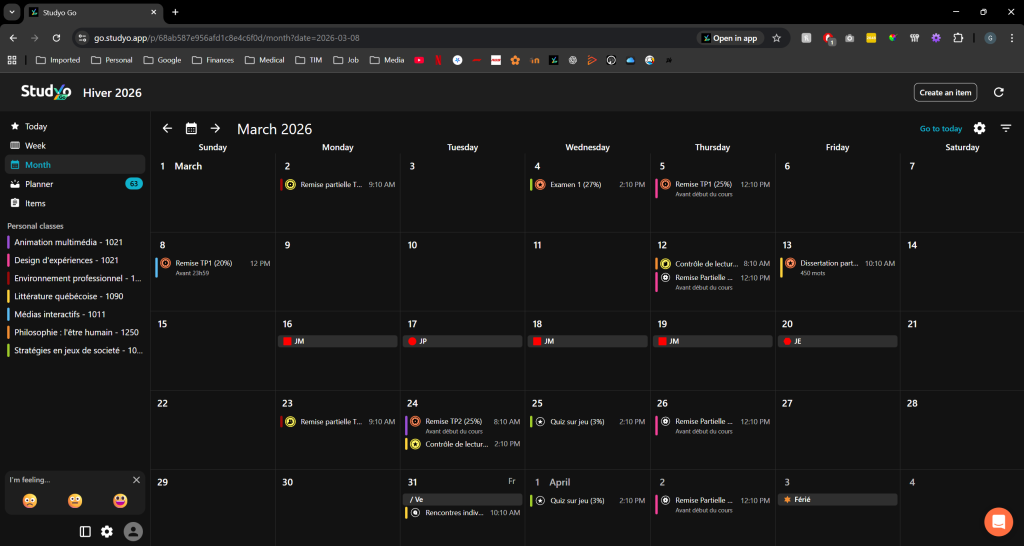This screenshot has width=1024, height=546.
Task: Select the sad face mood emoji
Action: pyautogui.click(x=31, y=501)
